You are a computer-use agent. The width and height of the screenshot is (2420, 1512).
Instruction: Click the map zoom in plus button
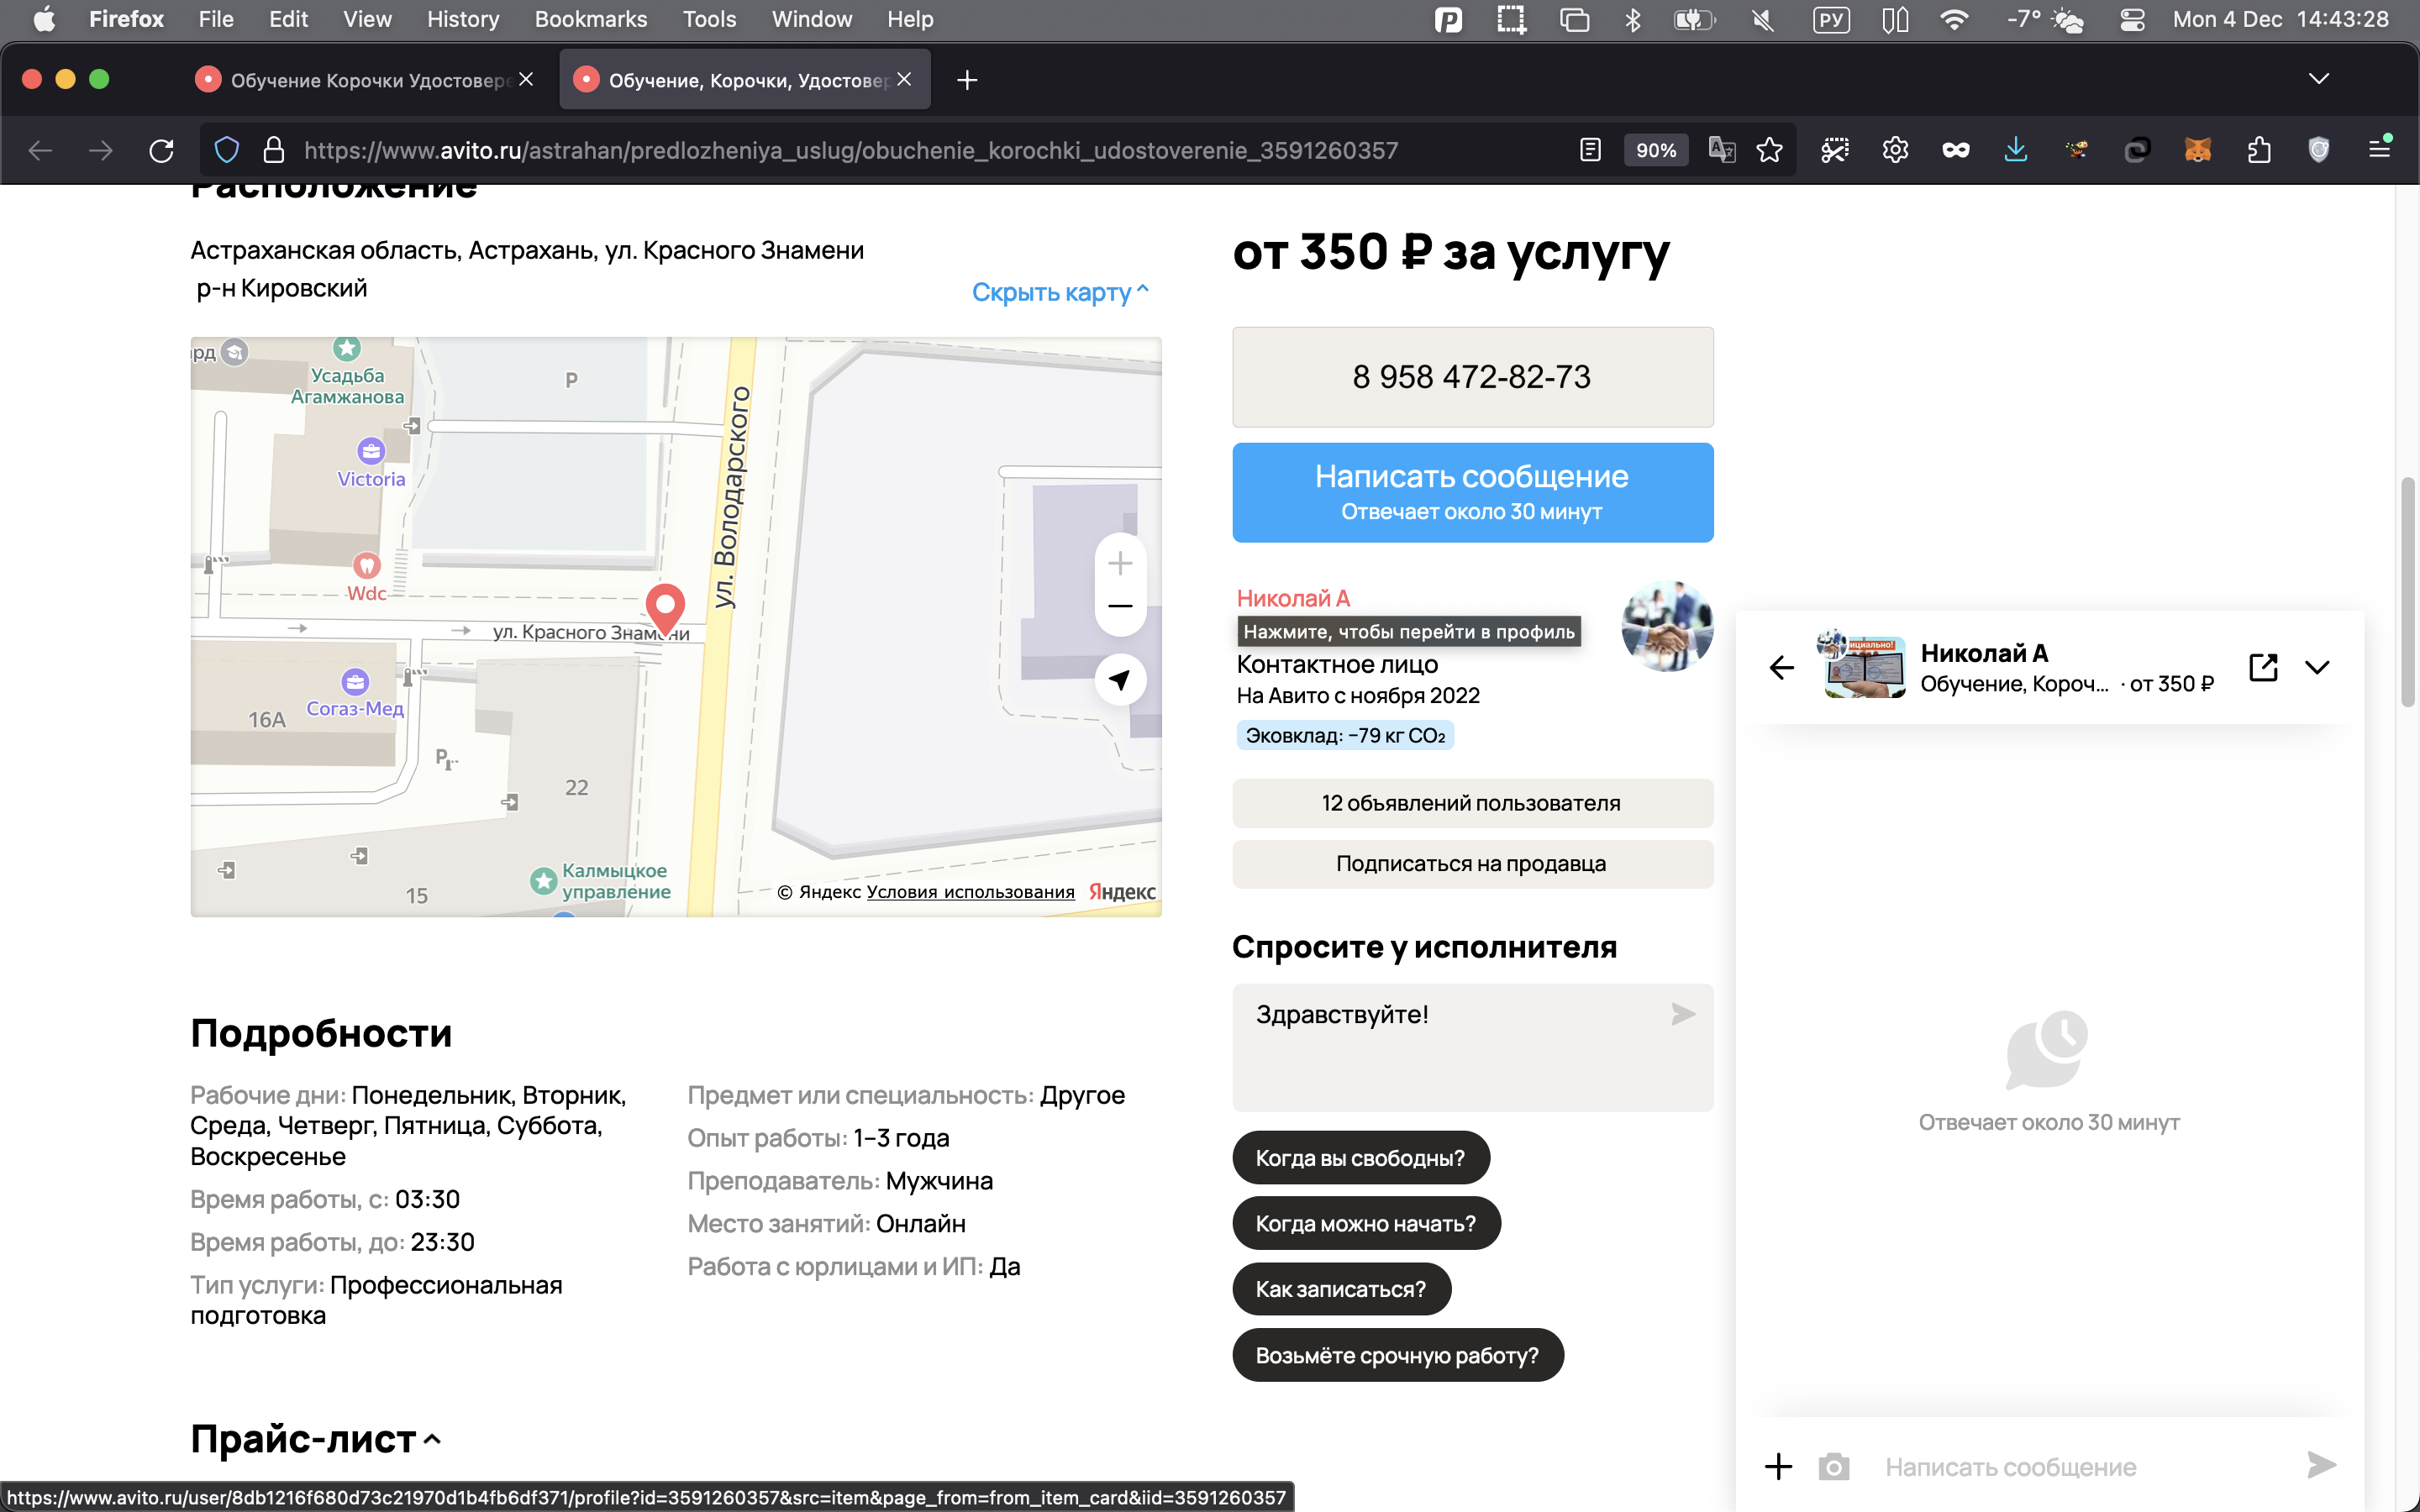tap(1120, 563)
